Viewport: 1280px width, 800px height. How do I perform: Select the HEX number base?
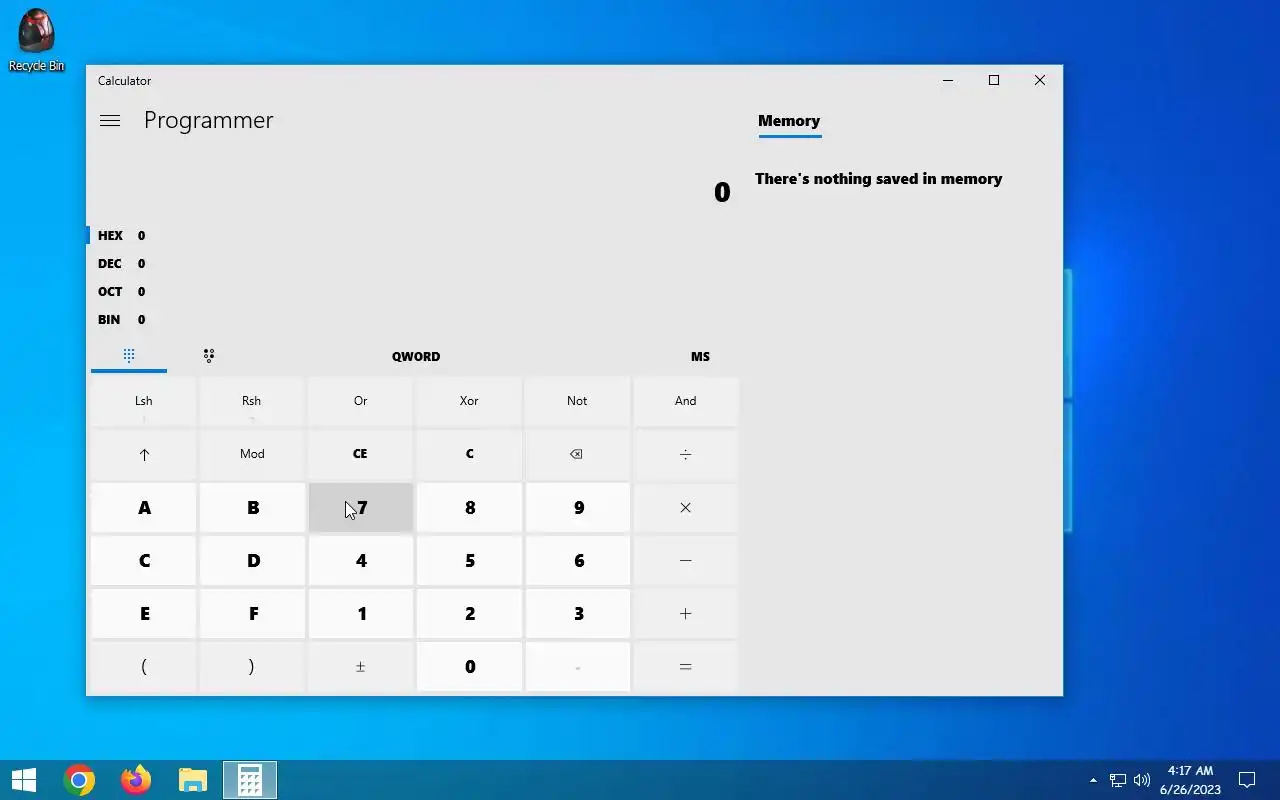[120, 236]
